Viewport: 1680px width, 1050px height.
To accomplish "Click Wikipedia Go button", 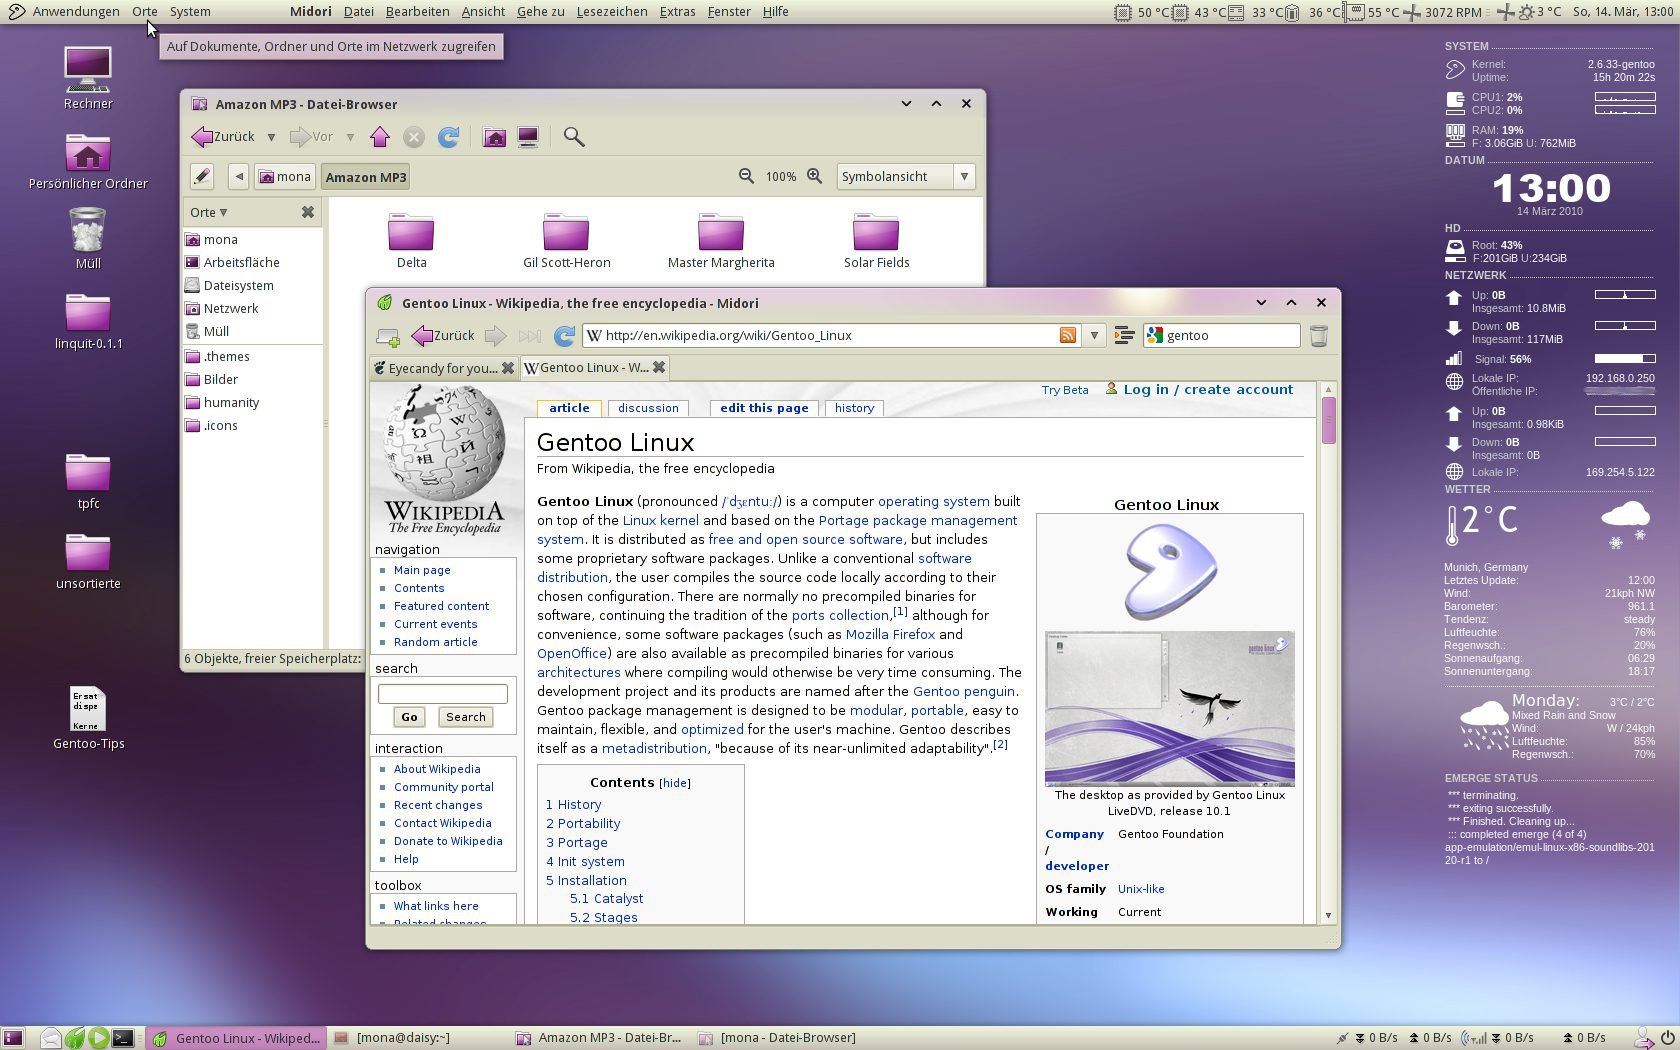I will [409, 717].
